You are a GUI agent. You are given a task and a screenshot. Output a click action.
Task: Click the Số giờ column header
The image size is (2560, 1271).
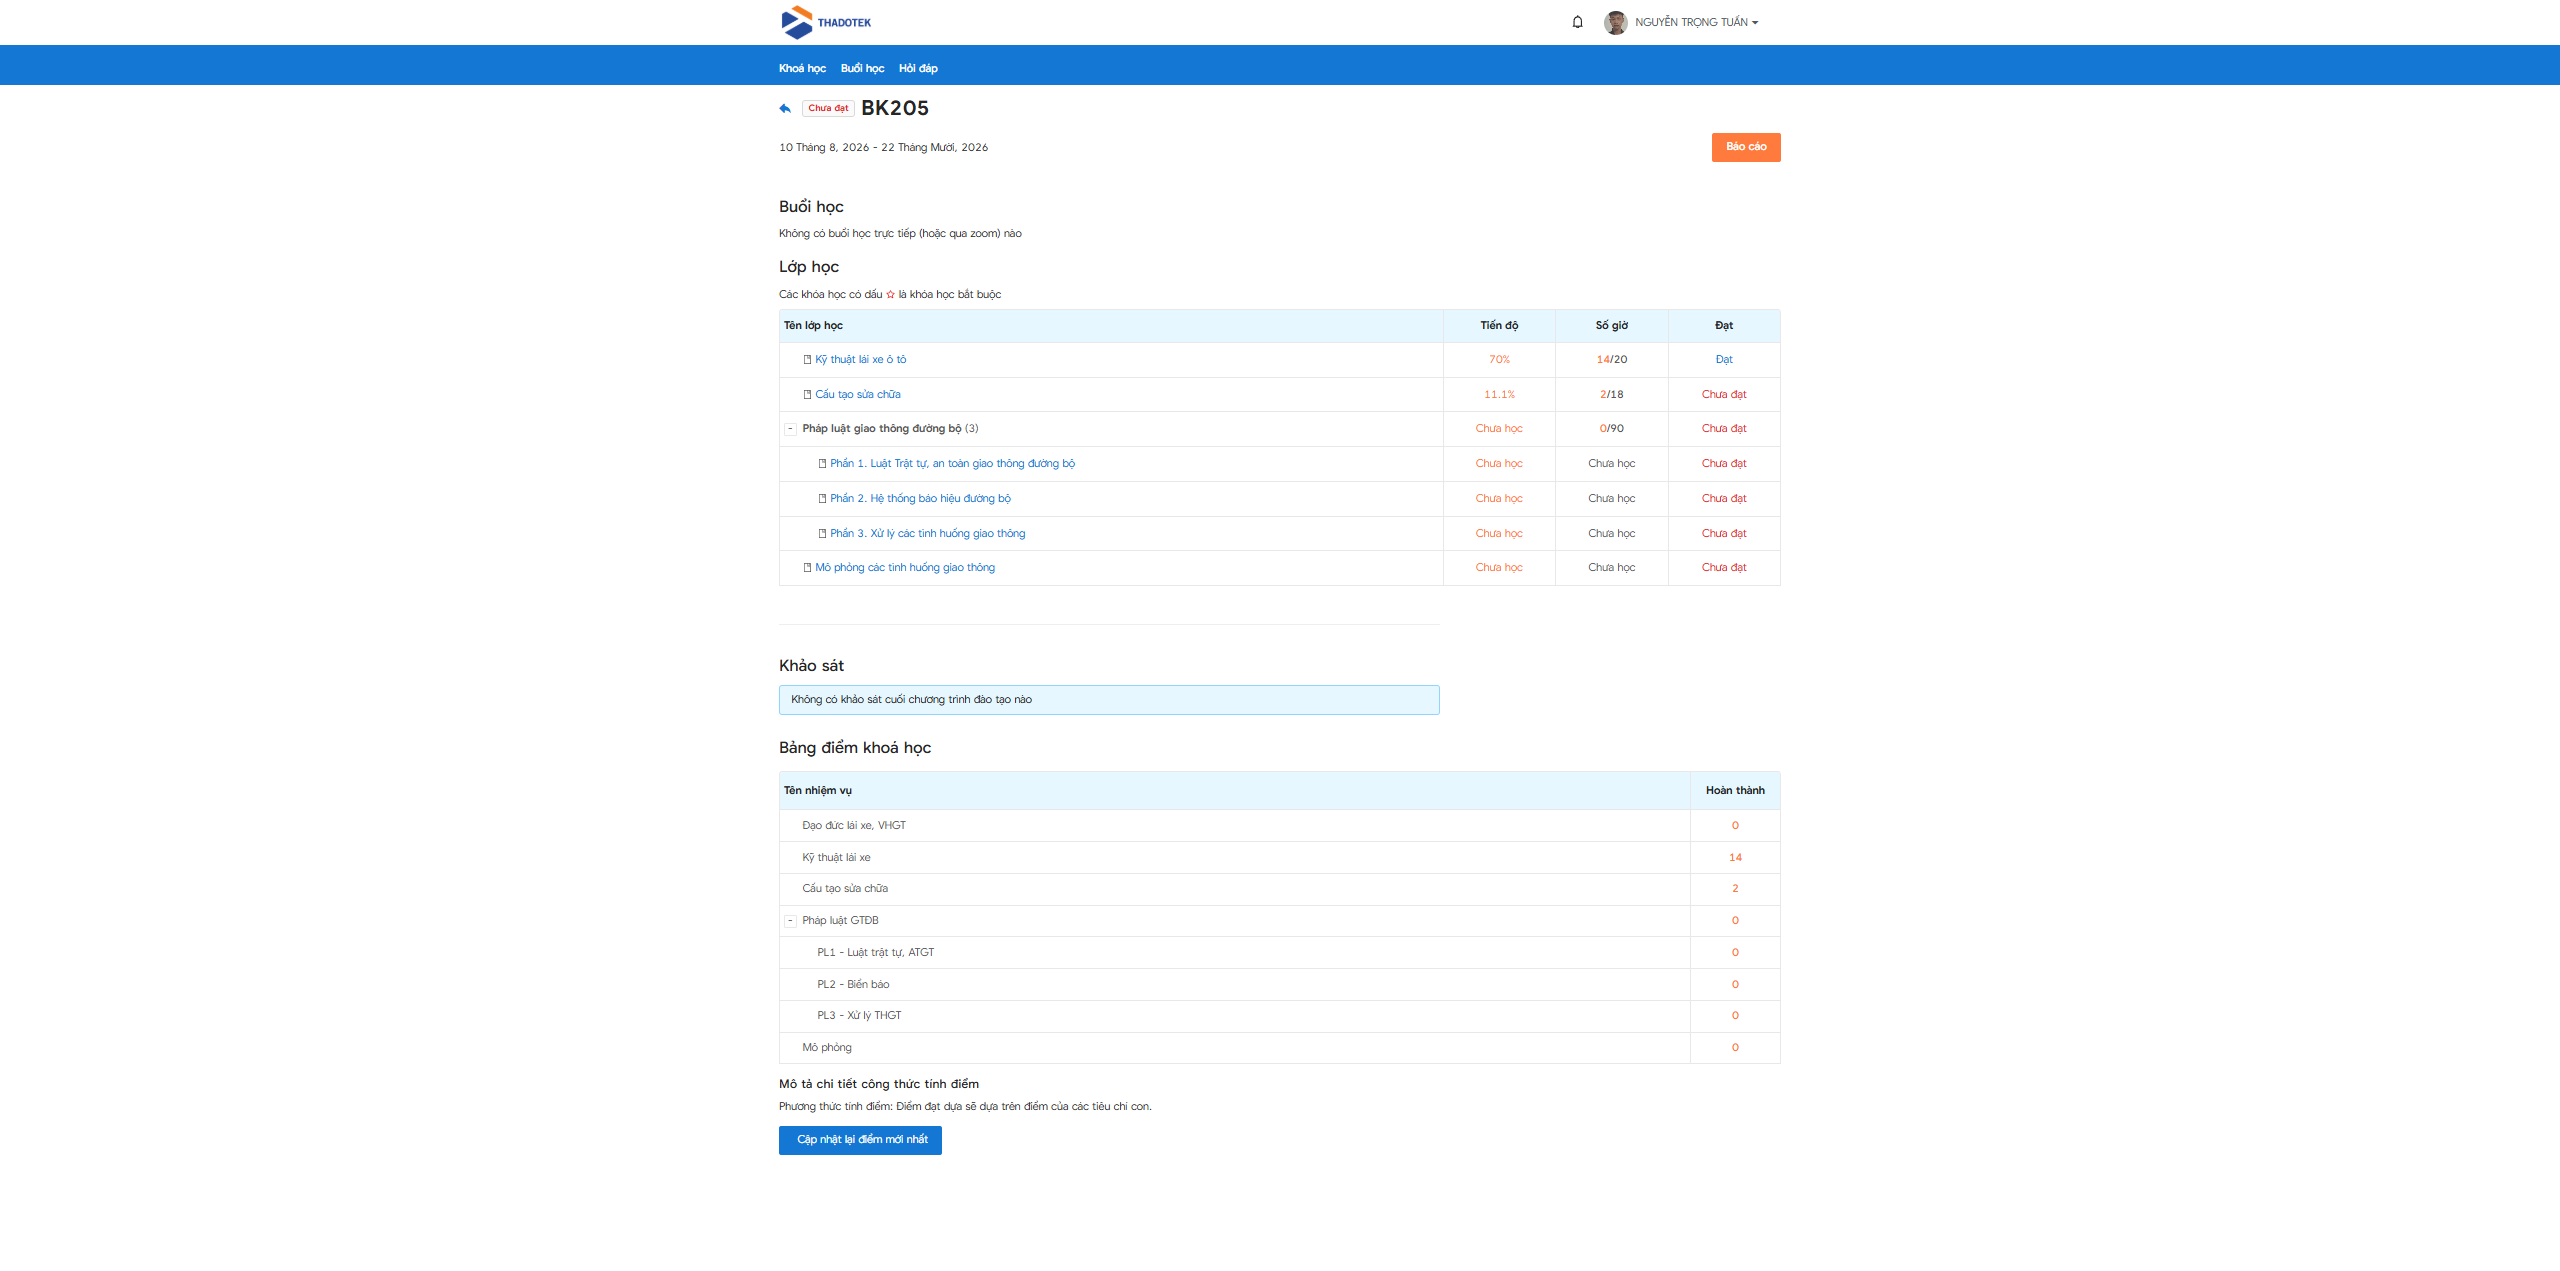(x=1612, y=326)
